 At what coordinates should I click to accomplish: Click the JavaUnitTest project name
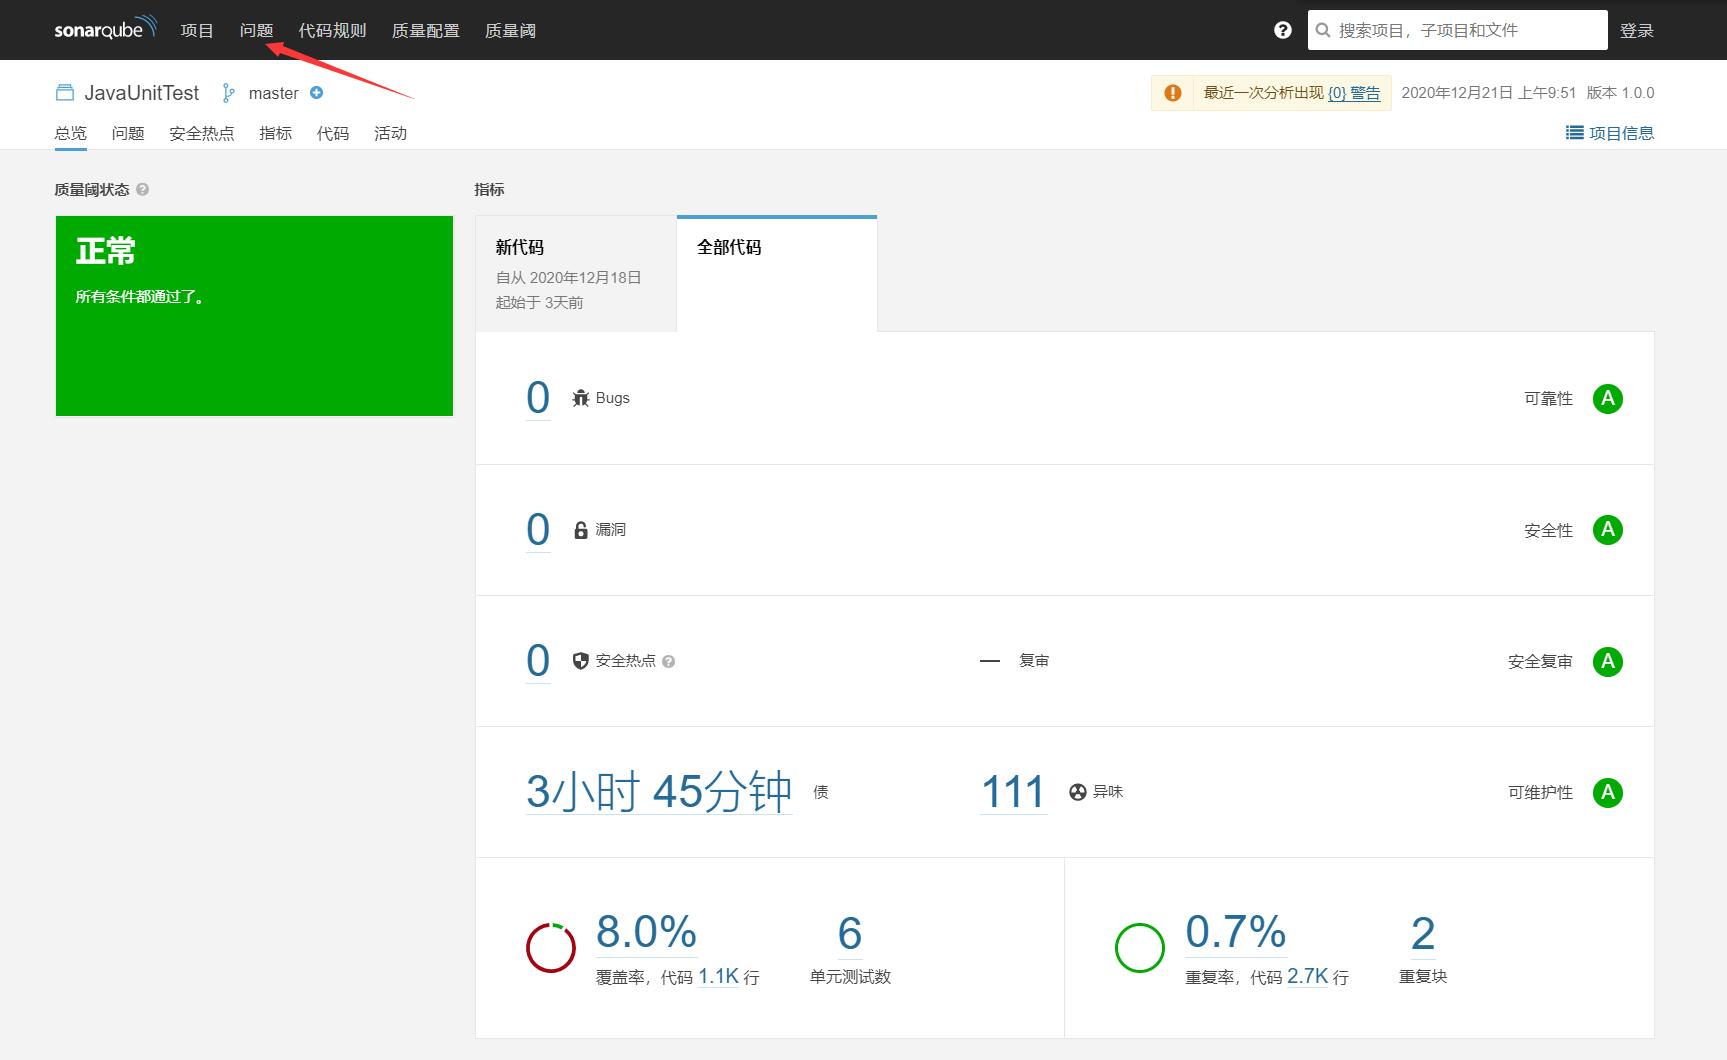[x=142, y=93]
